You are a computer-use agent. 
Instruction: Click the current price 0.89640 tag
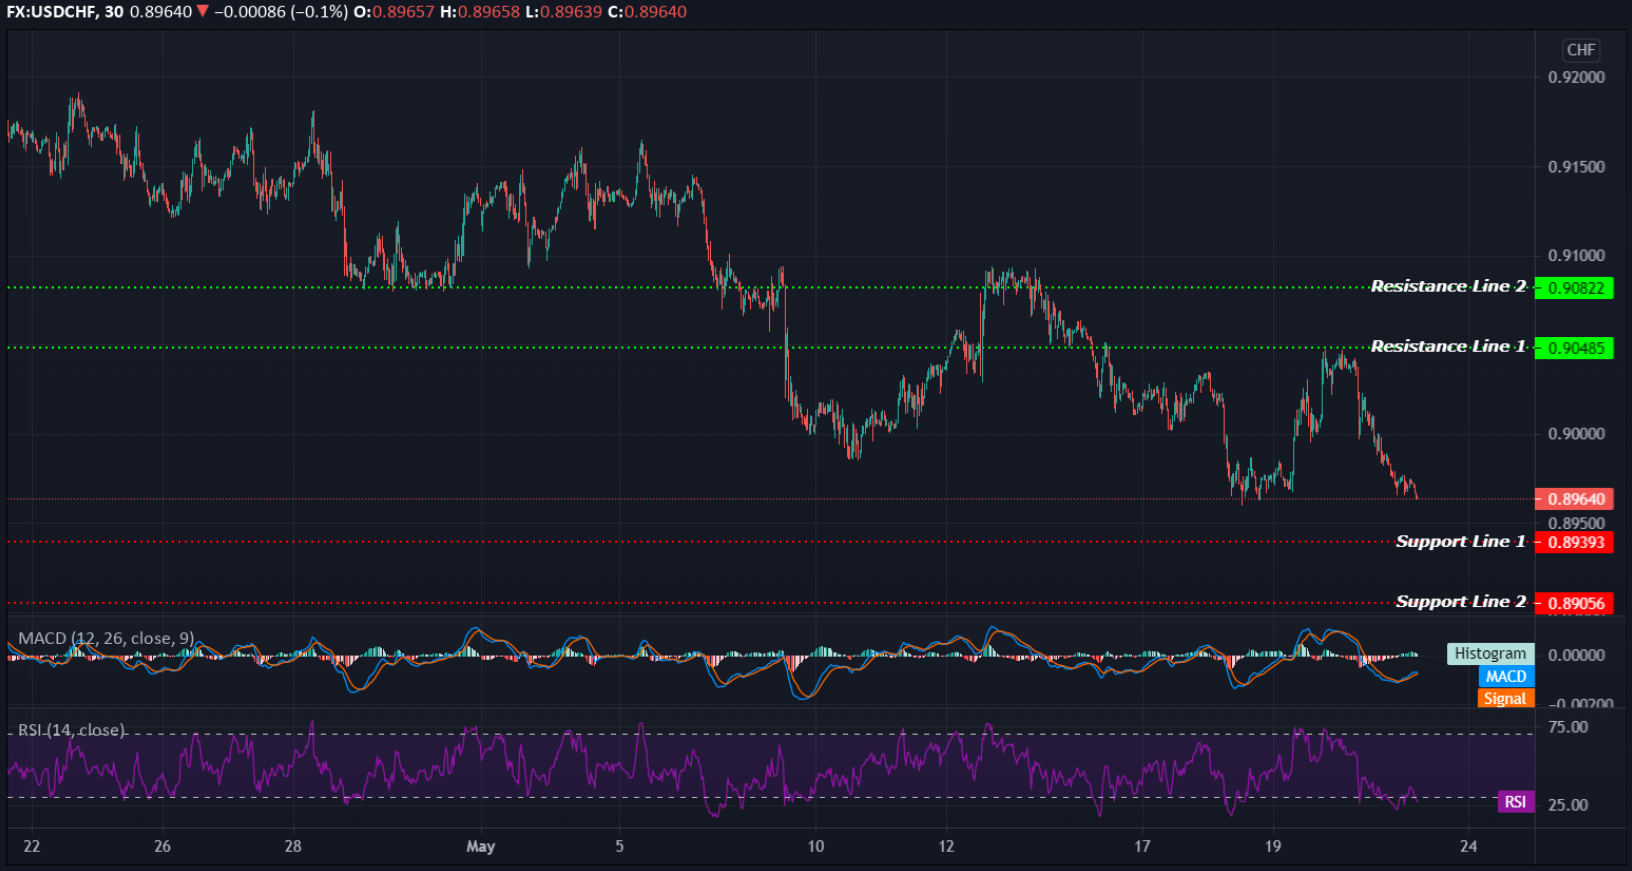tap(1574, 499)
